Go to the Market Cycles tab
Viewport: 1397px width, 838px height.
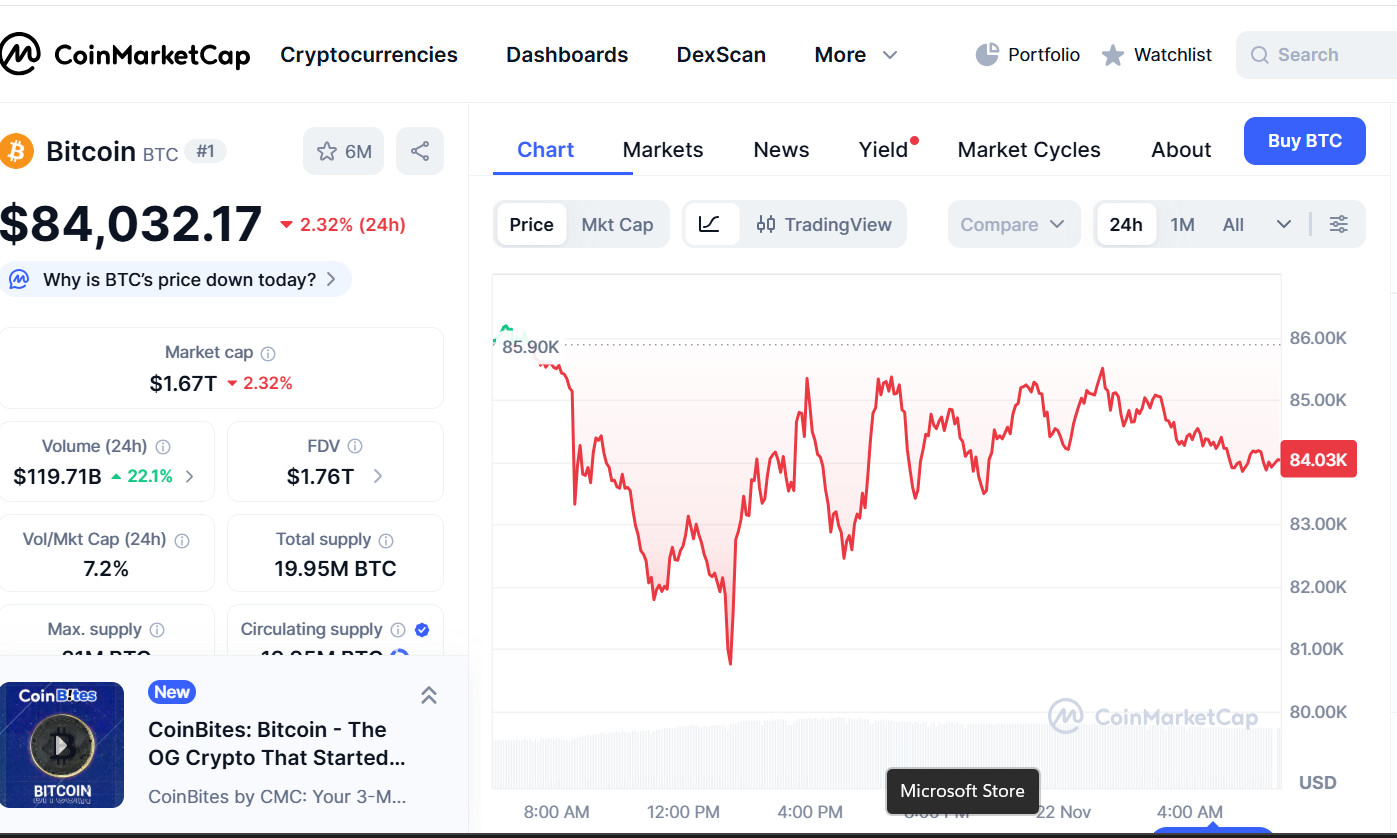1028,150
